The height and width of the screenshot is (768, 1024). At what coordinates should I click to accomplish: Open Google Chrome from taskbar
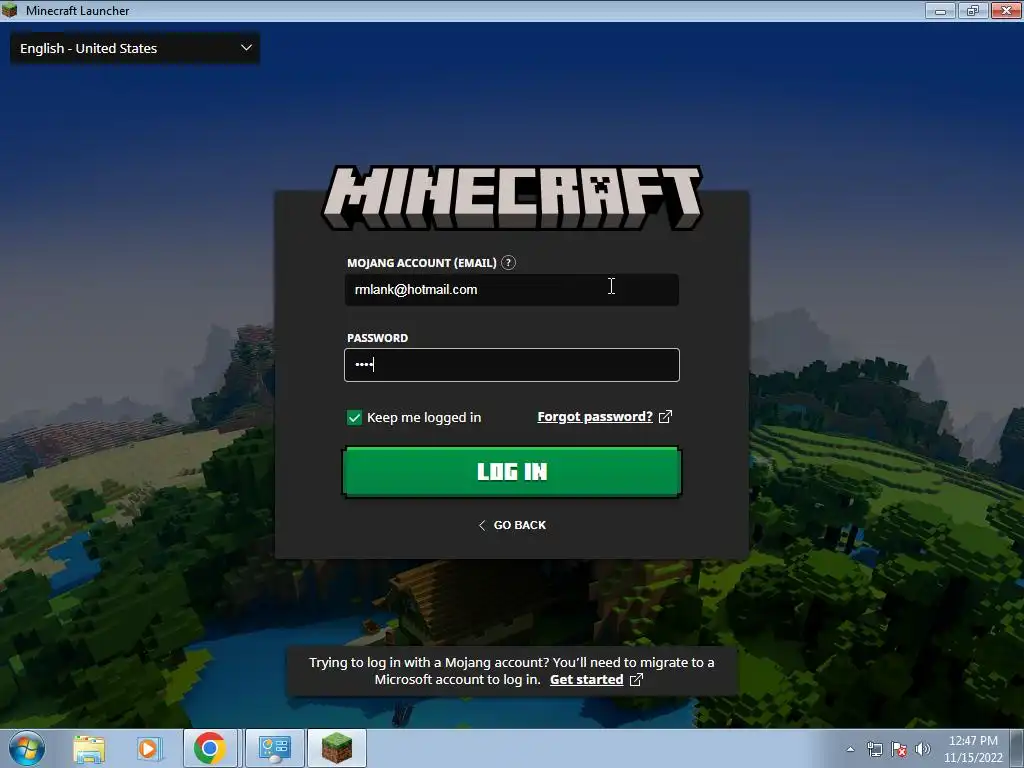(210, 748)
